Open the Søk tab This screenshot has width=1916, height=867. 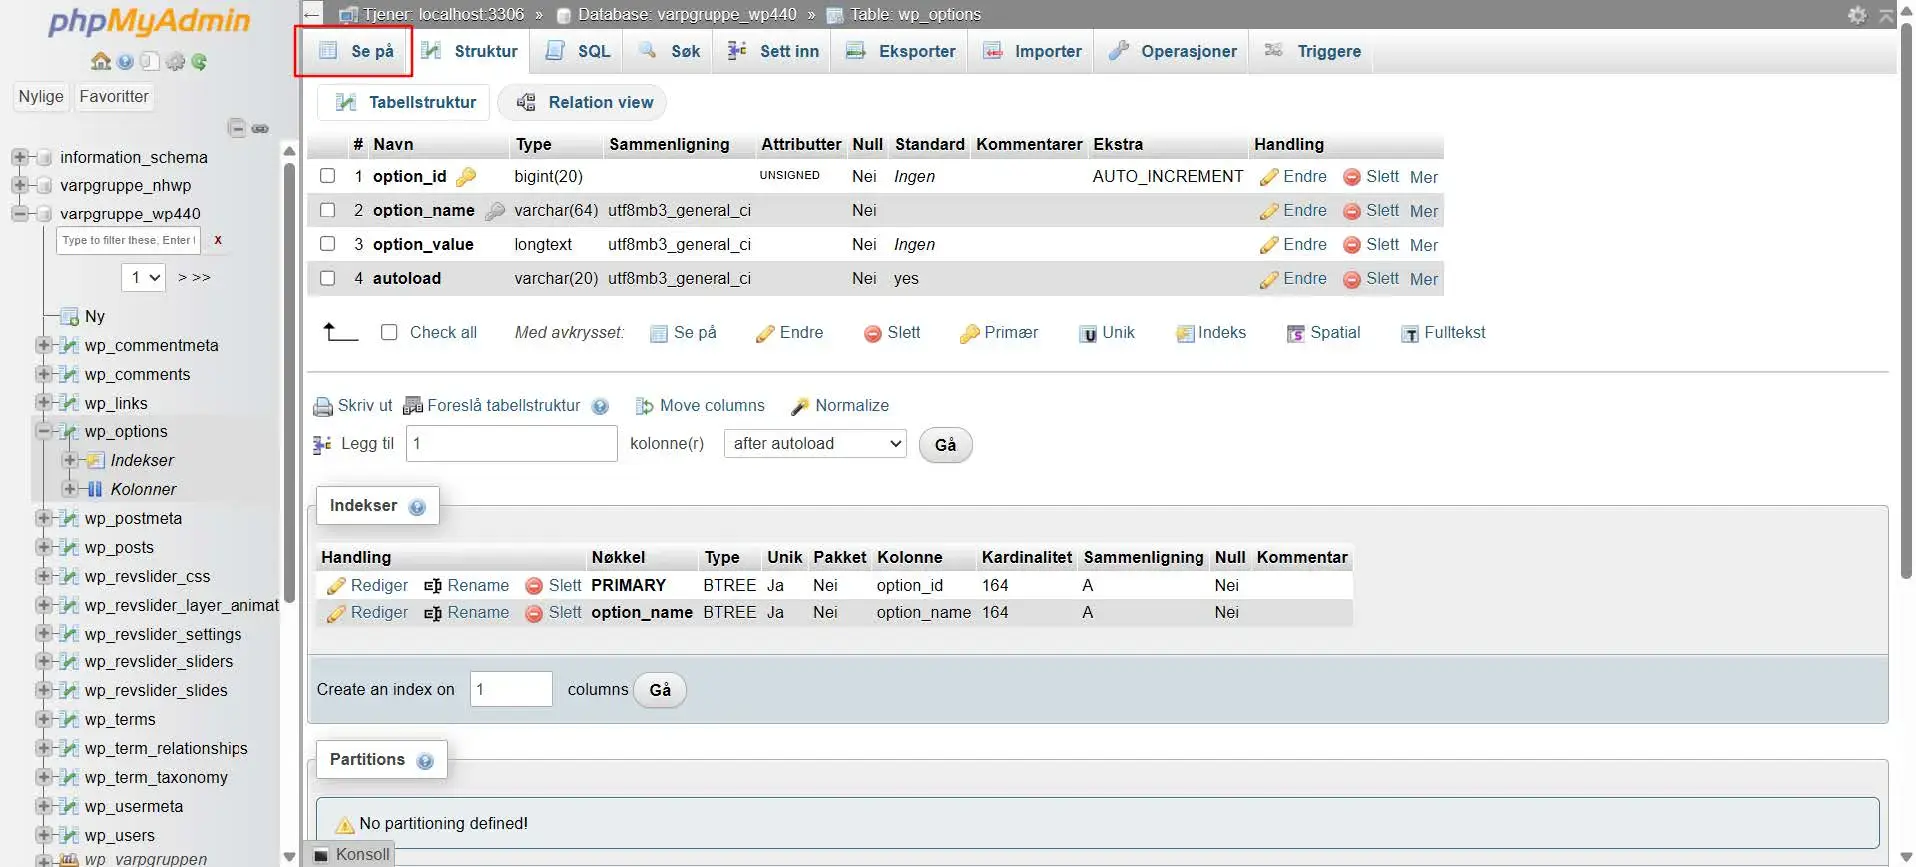click(669, 51)
